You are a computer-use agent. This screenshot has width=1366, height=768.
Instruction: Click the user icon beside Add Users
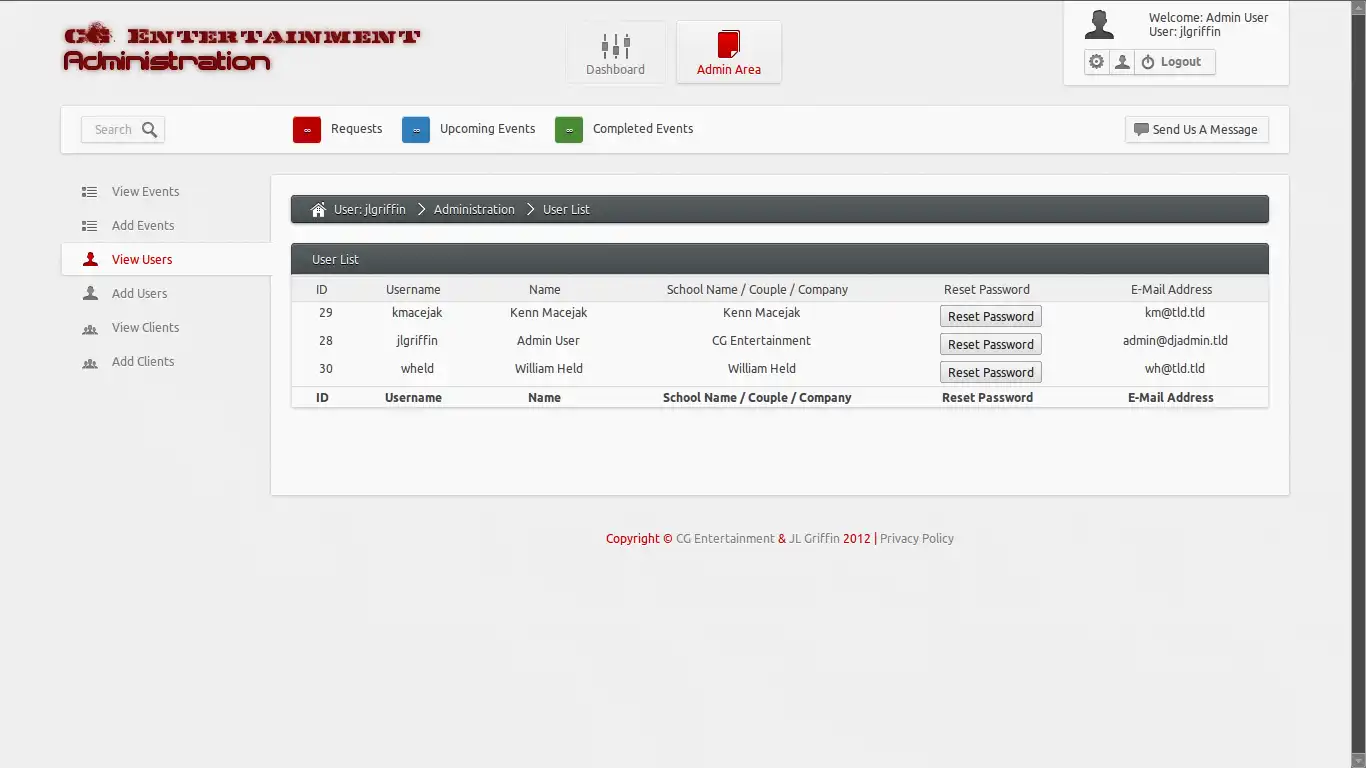[90, 293]
